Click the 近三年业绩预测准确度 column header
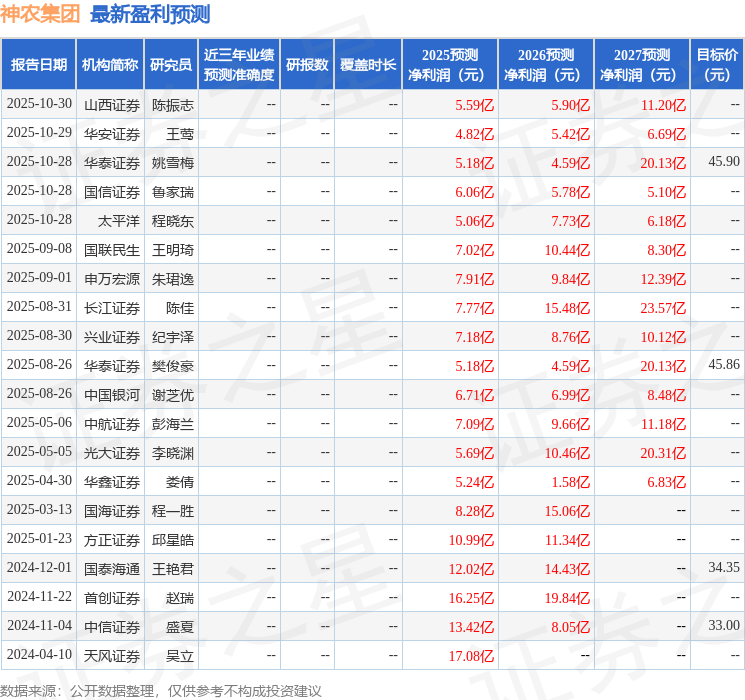This screenshot has width=745, height=700. pos(238,65)
